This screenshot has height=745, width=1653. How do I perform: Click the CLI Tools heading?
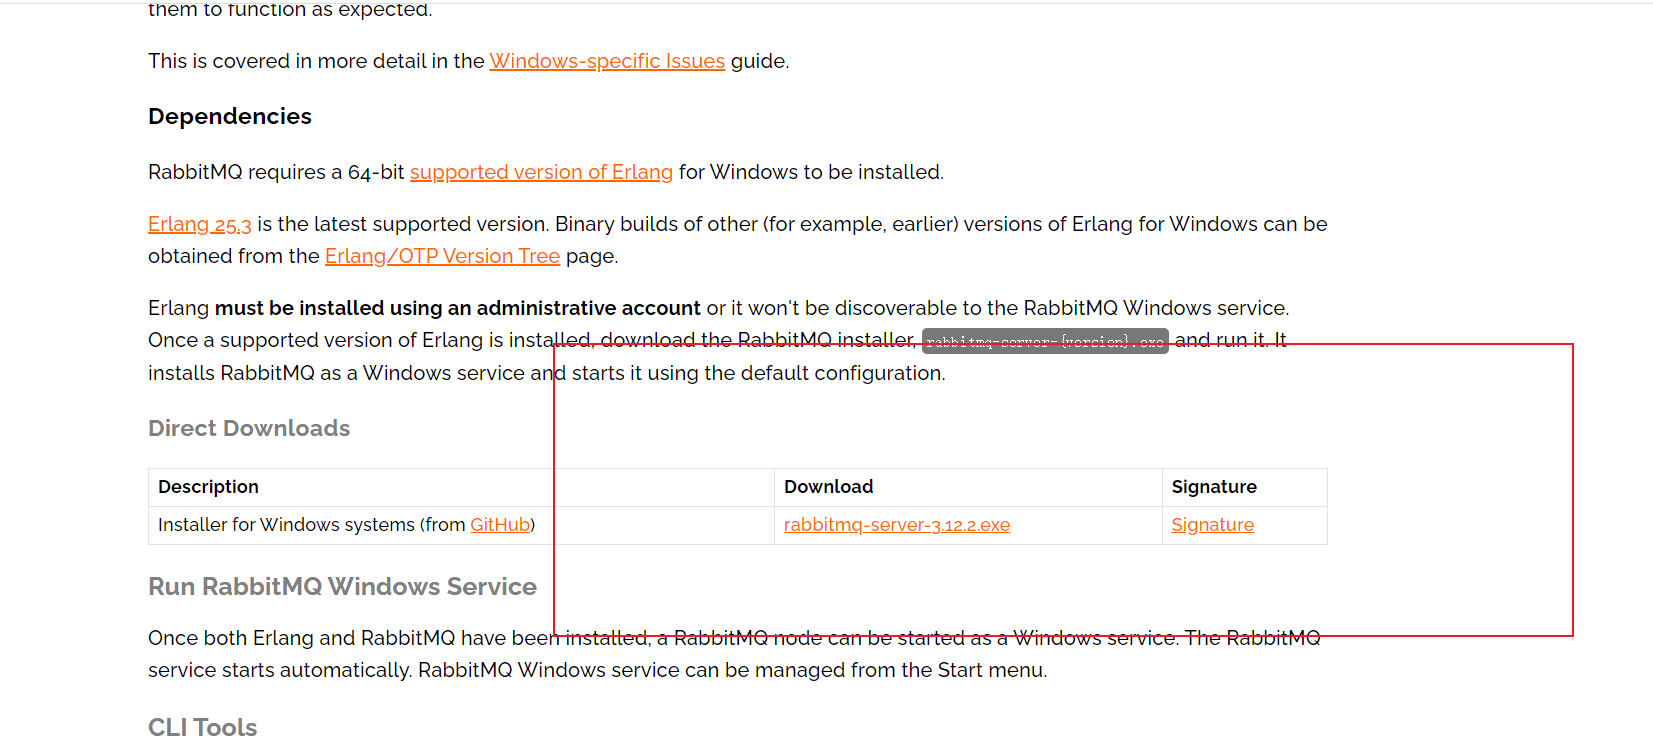pos(202,727)
